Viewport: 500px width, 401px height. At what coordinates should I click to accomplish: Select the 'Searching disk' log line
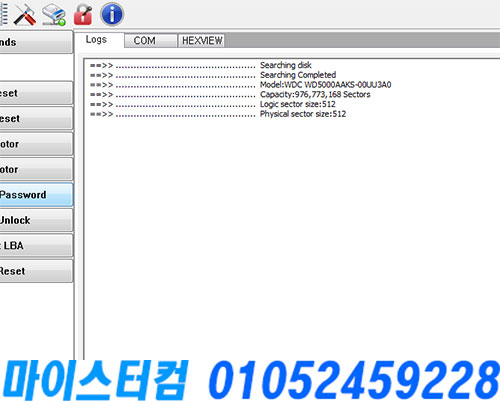(201, 65)
